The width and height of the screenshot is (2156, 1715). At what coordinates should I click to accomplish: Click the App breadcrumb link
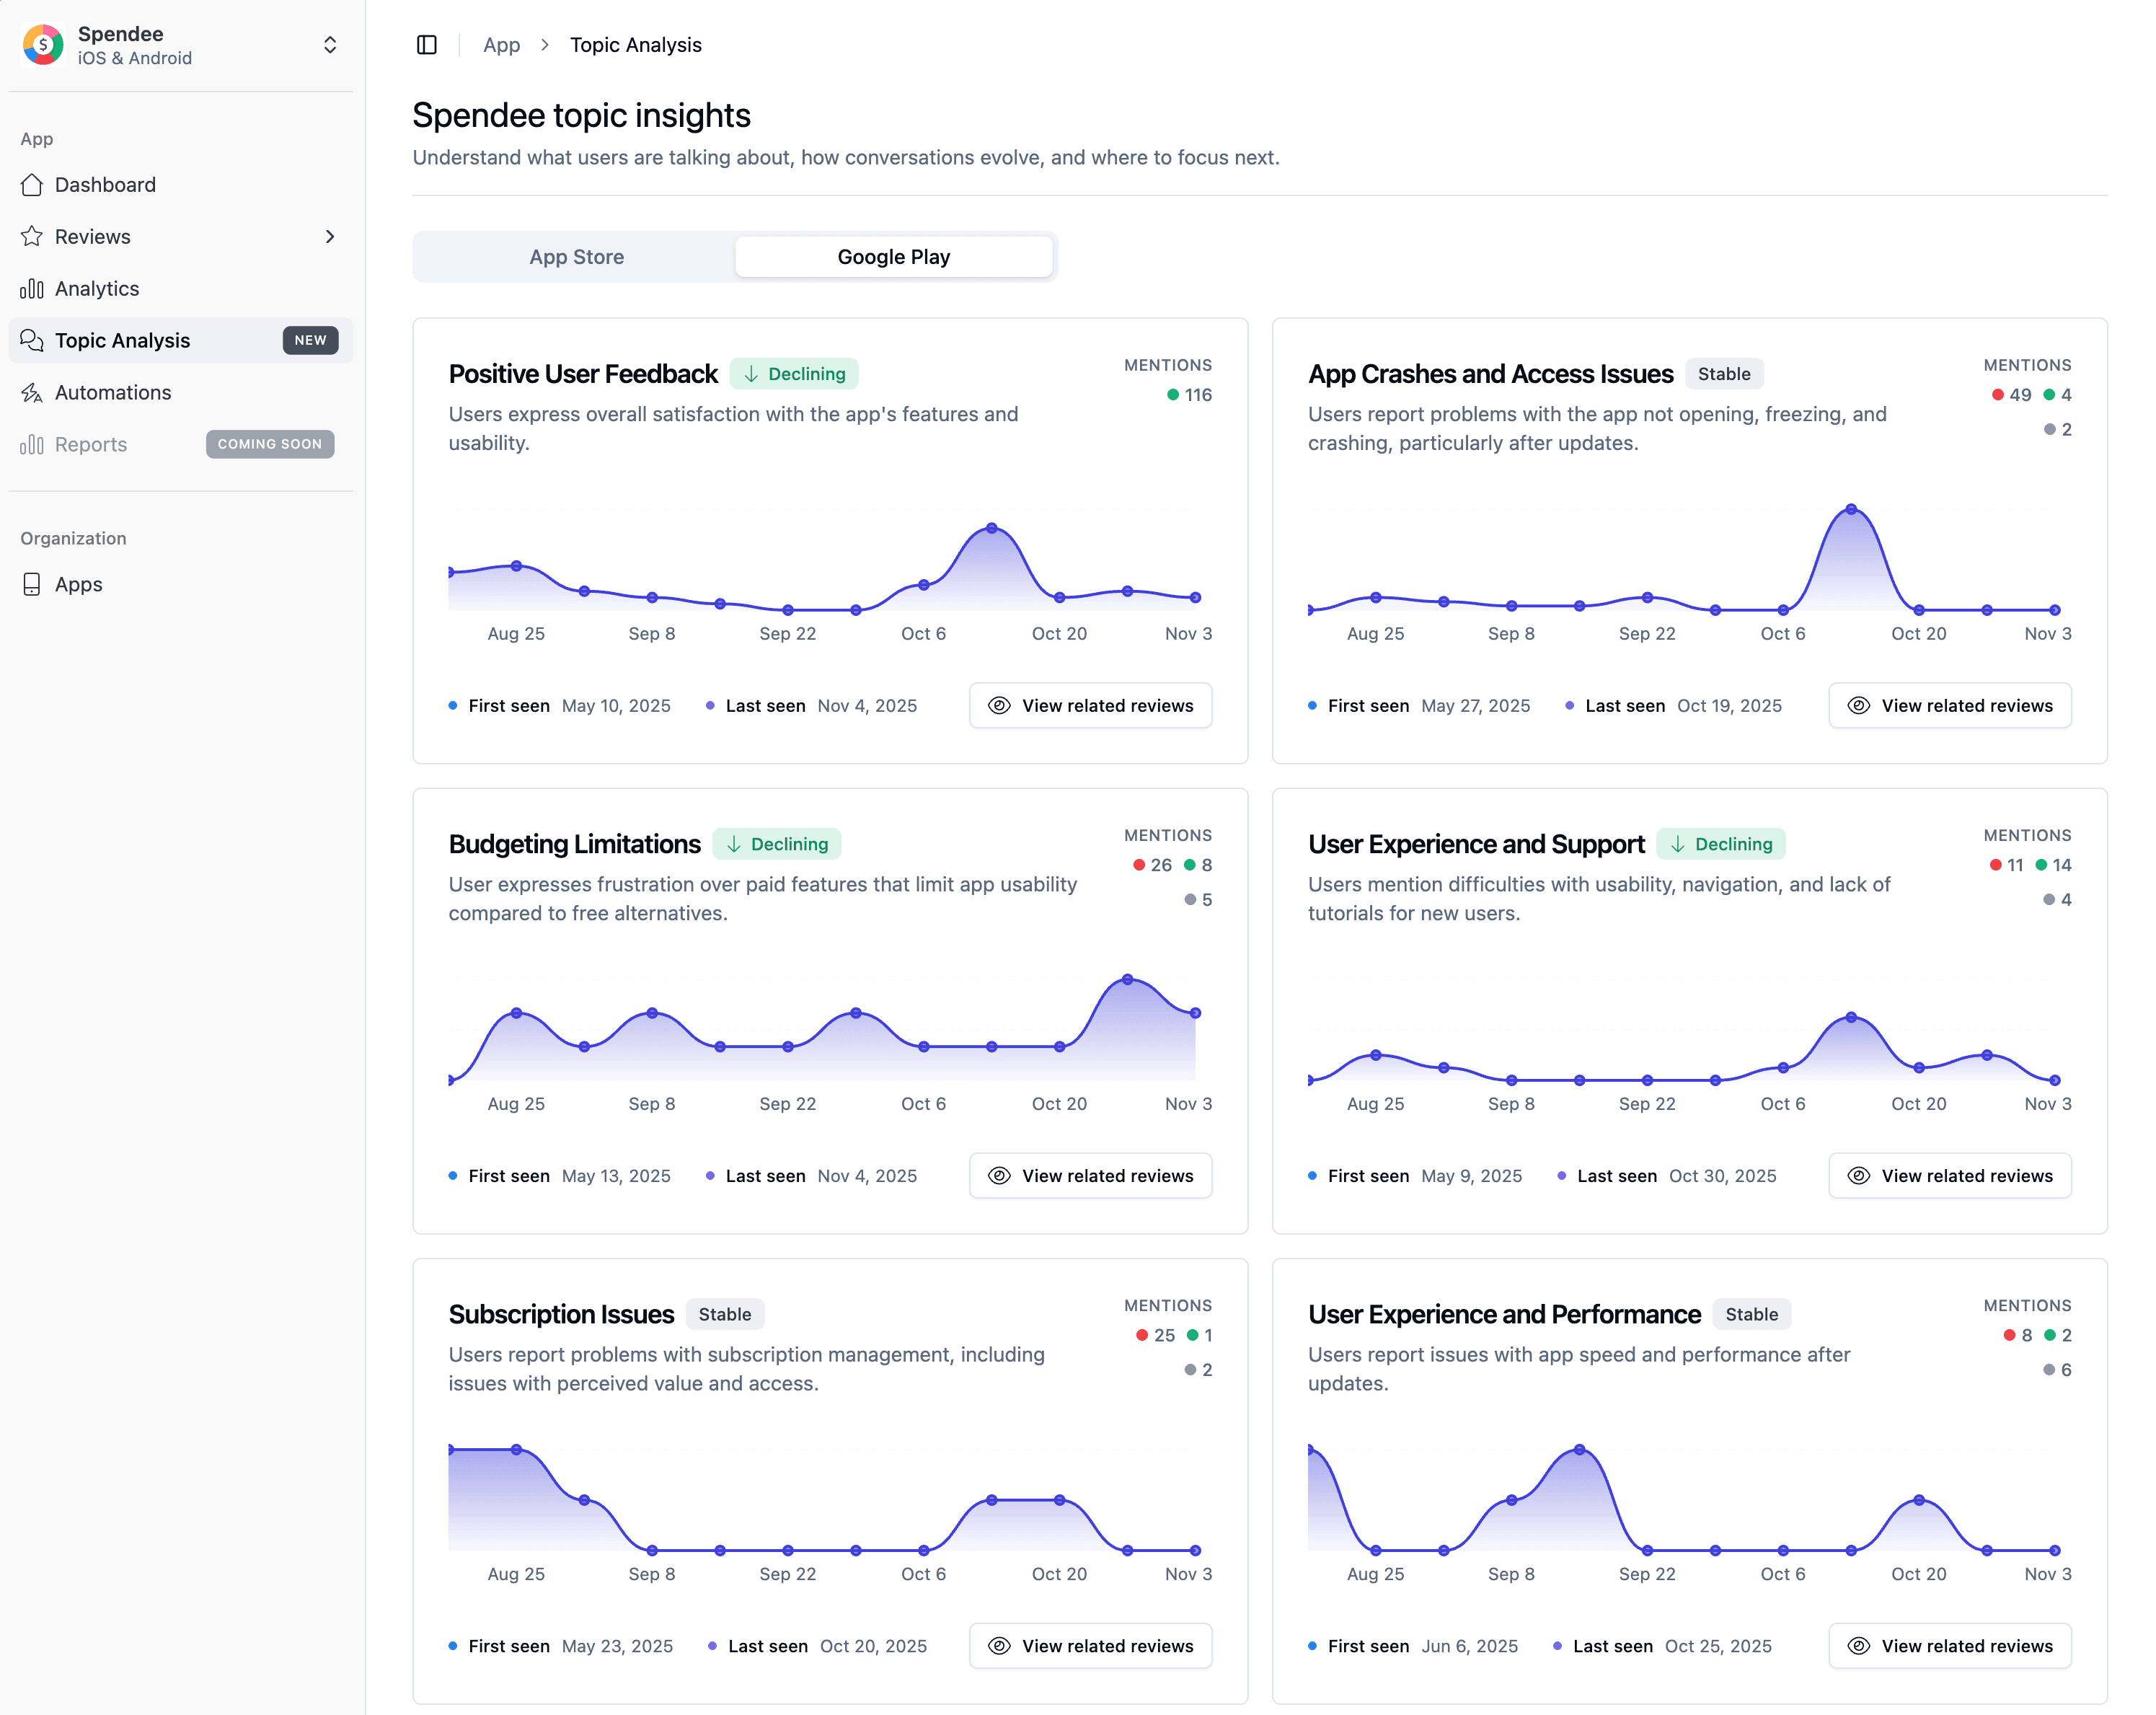(x=501, y=45)
